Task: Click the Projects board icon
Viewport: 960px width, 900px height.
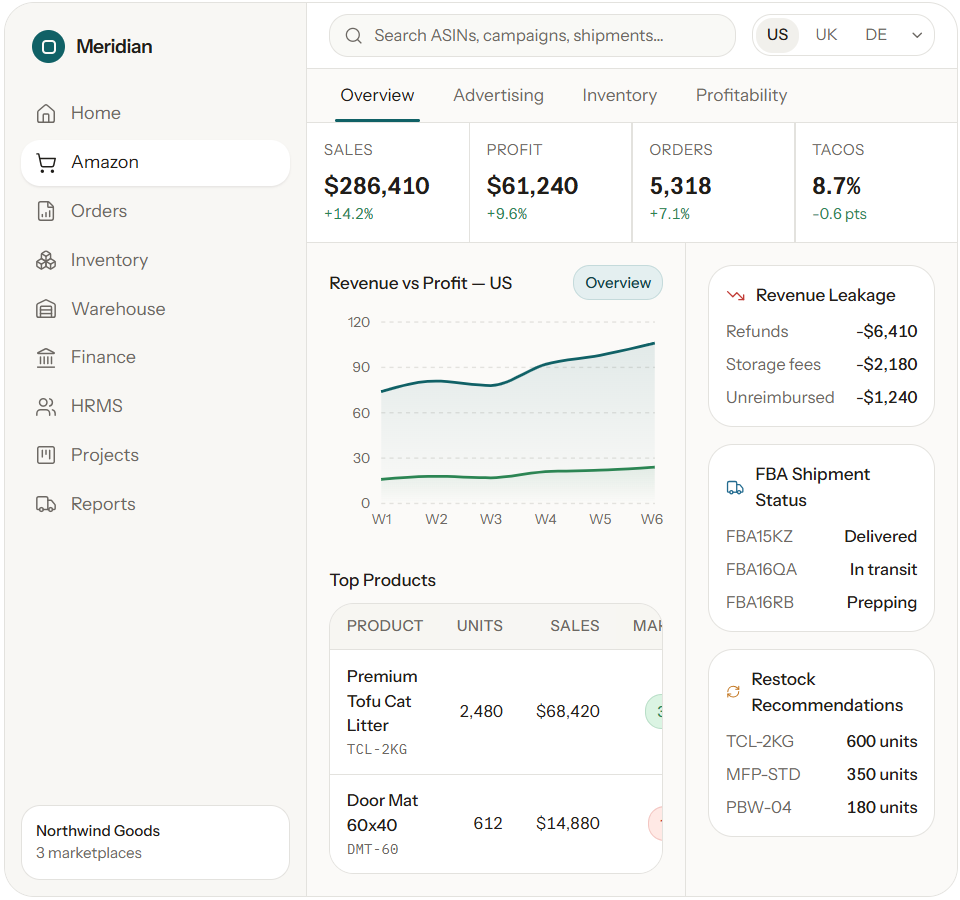Action: 46,455
